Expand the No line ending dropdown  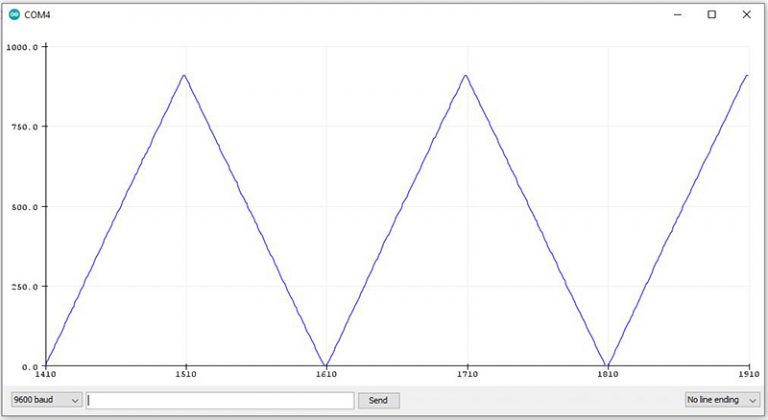click(x=721, y=400)
